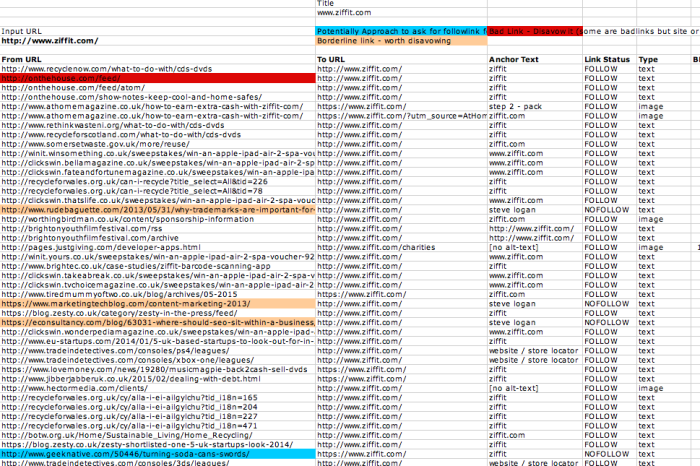Select recycleforwales can-i-recycle tid=78 cell
Screen dimensions: 700x466
coord(158,191)
